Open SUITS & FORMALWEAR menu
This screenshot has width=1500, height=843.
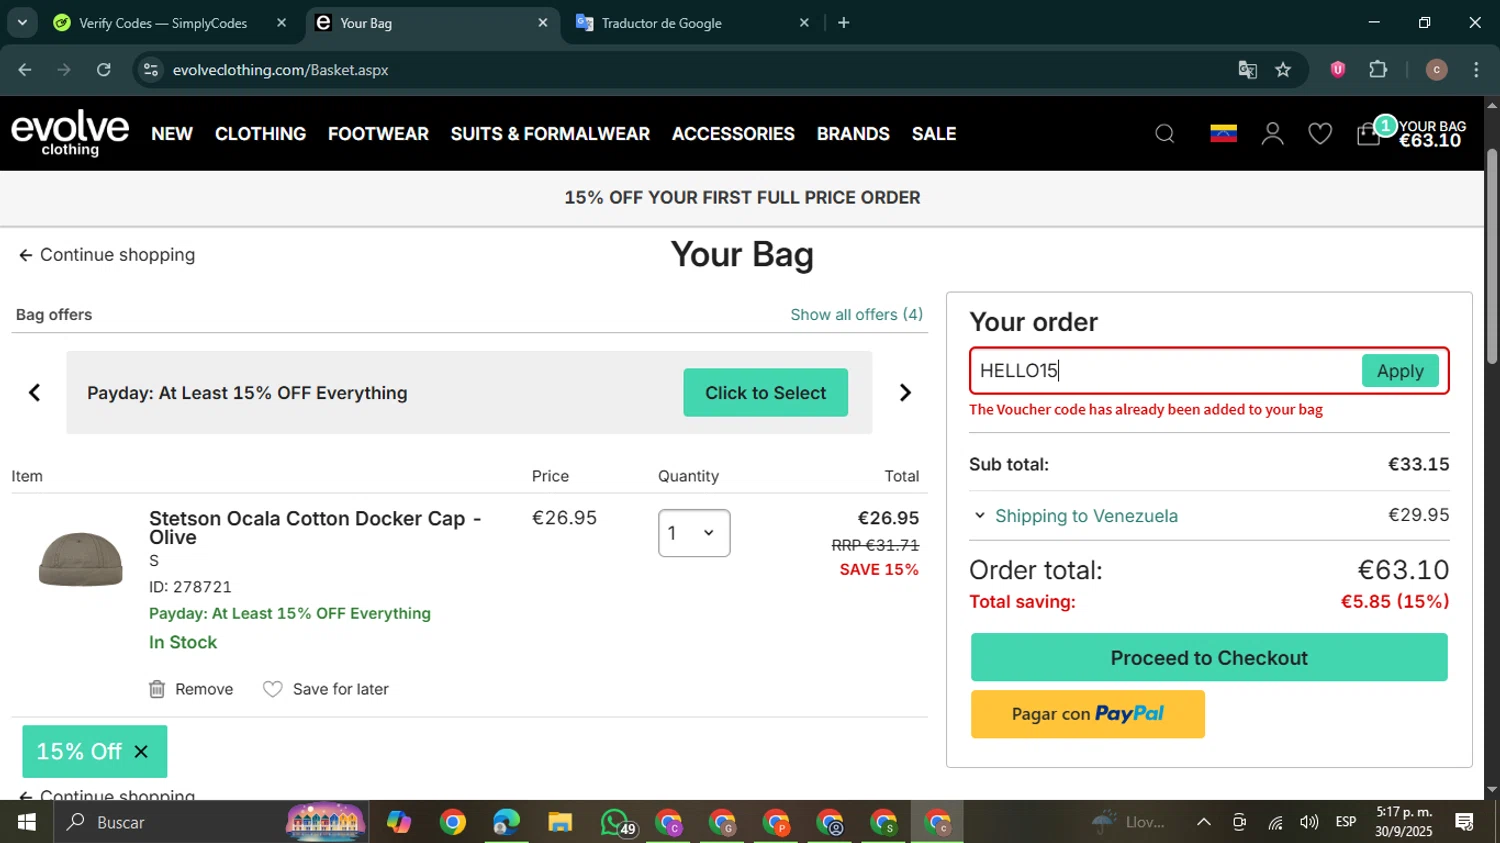click(550, 134)
